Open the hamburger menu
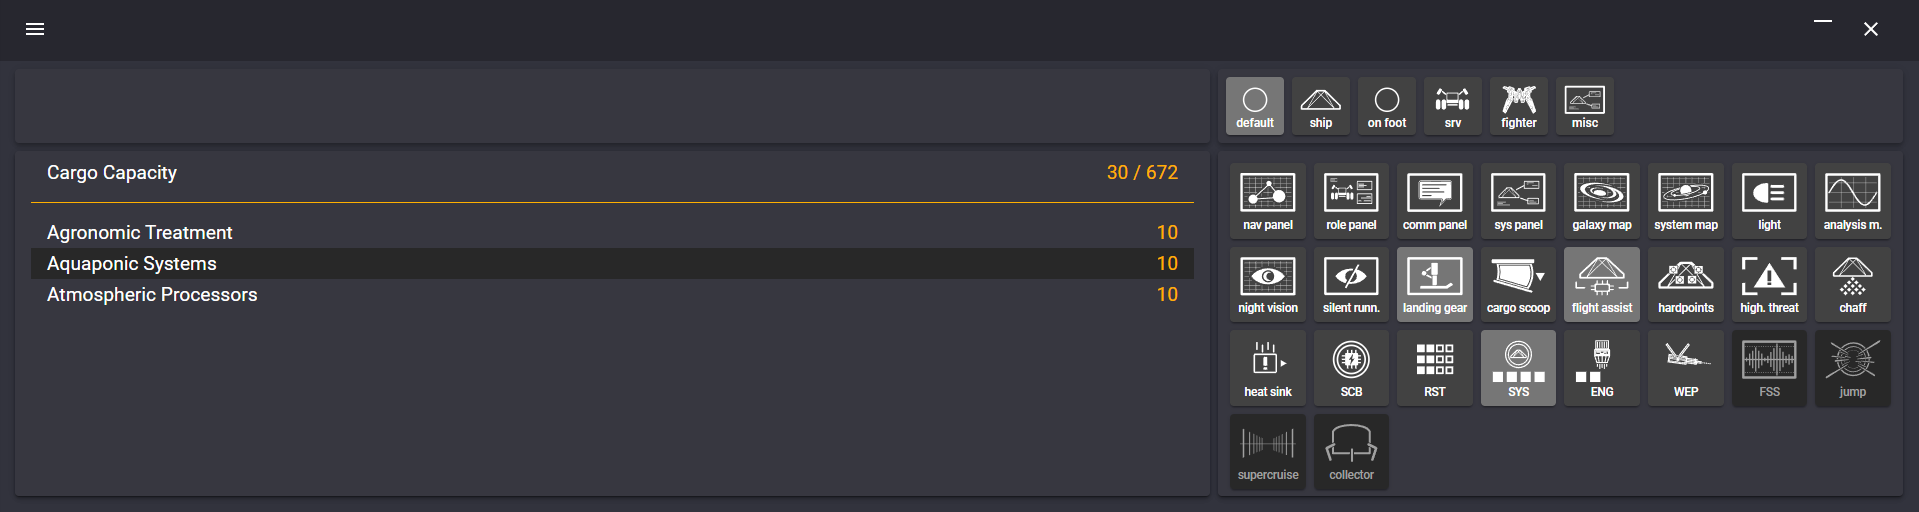The height and width of the screenshot is (512, 1919). pyautogui.click(x=35, y=29)
